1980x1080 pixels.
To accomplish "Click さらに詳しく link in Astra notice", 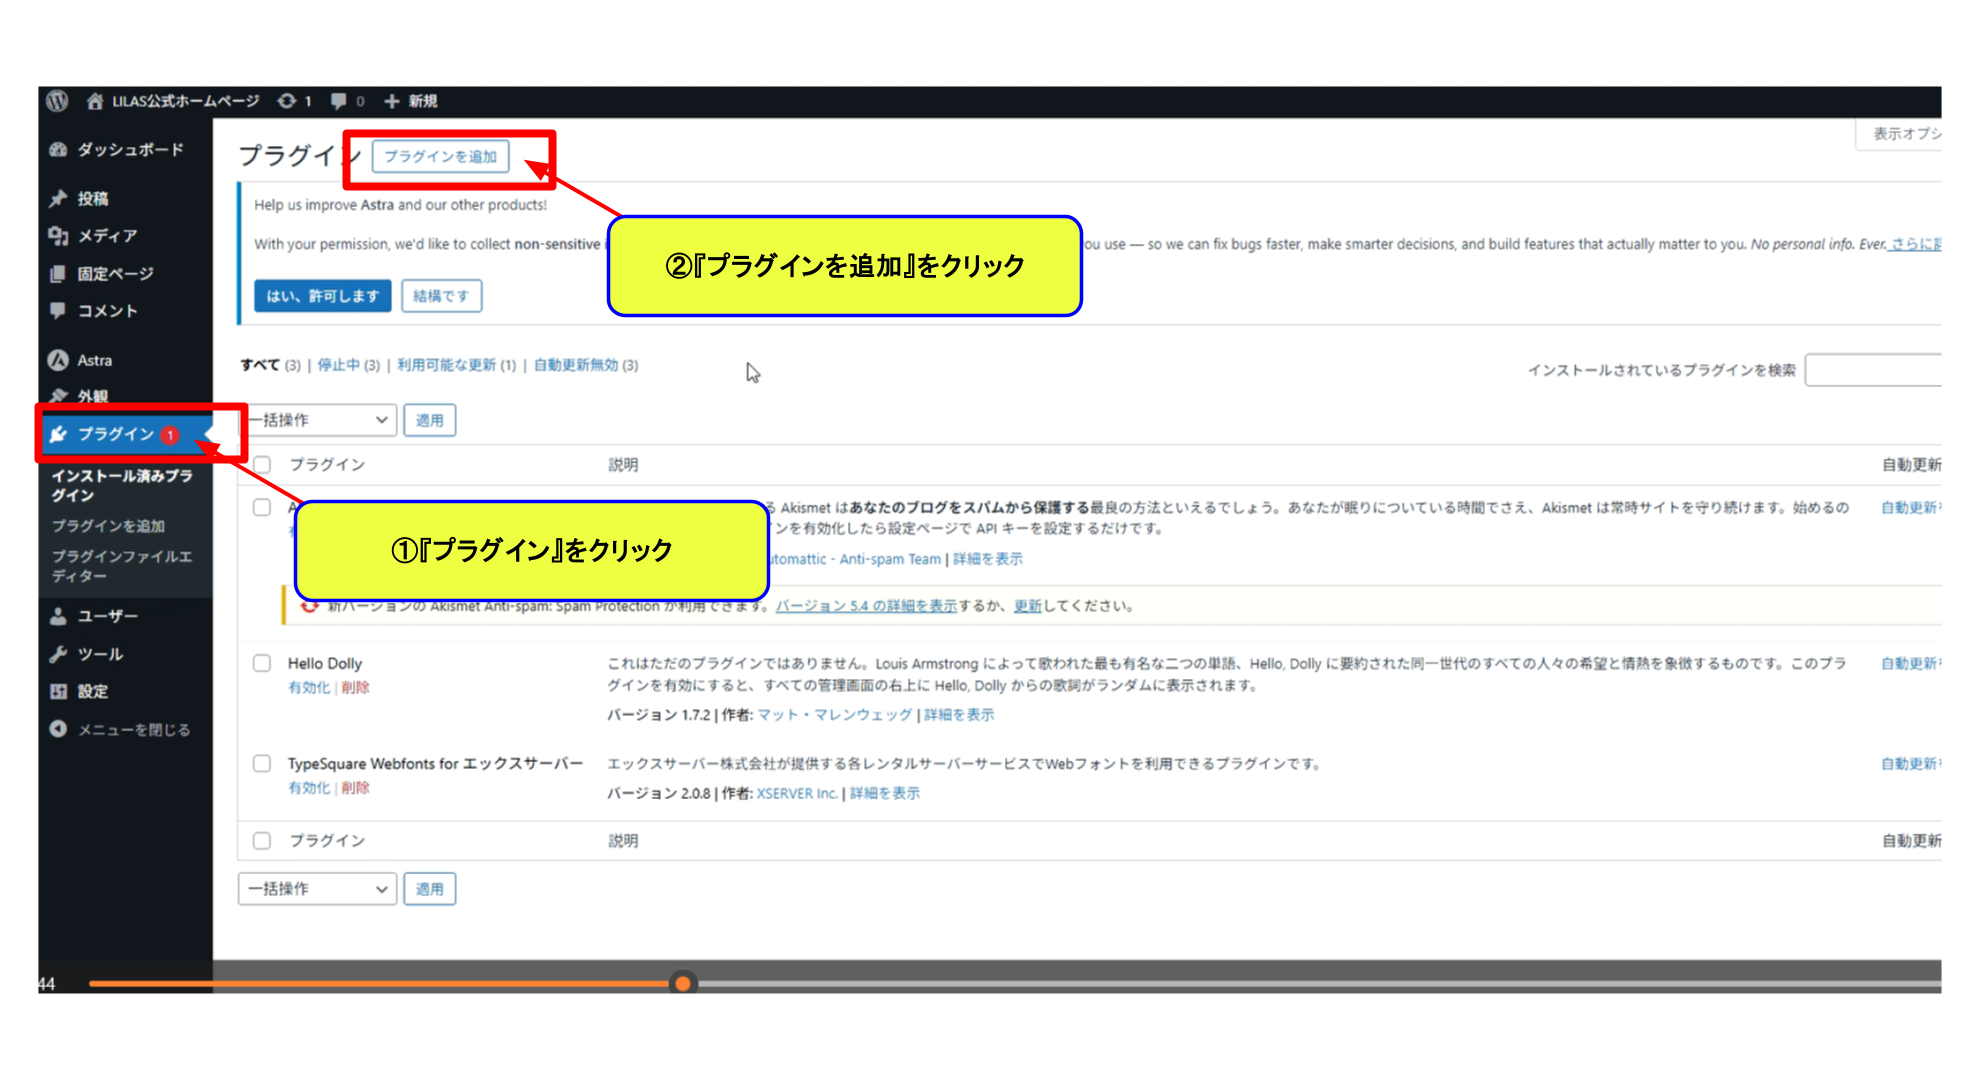I will tap(1915, 244).
